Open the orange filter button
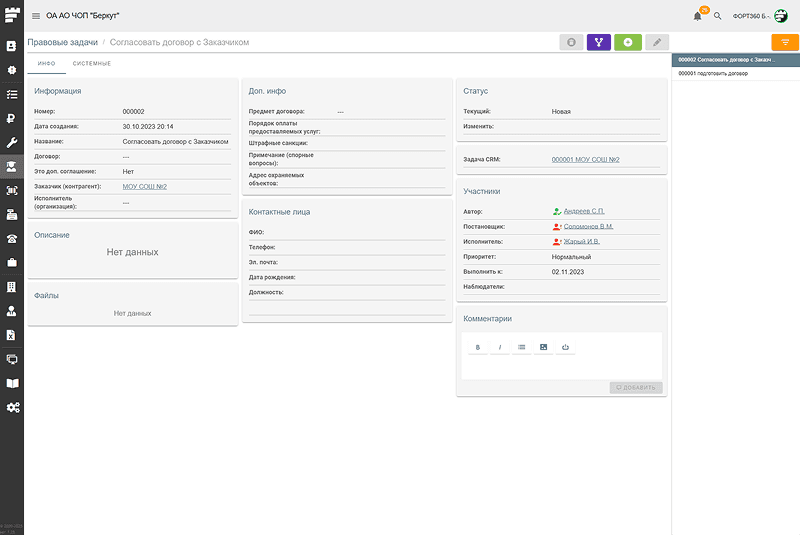Viewport: 800px width, 535px height. coord(785,42)
